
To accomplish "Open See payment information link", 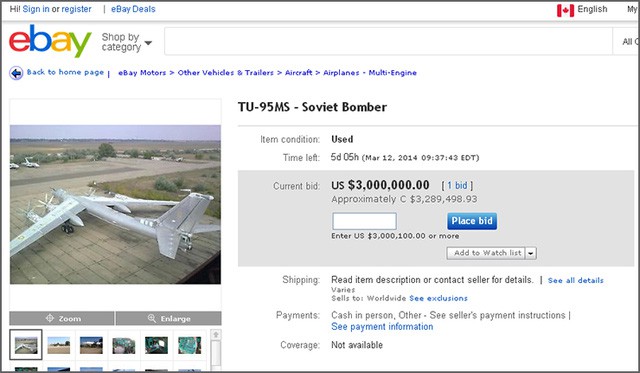I will (382, 327).
